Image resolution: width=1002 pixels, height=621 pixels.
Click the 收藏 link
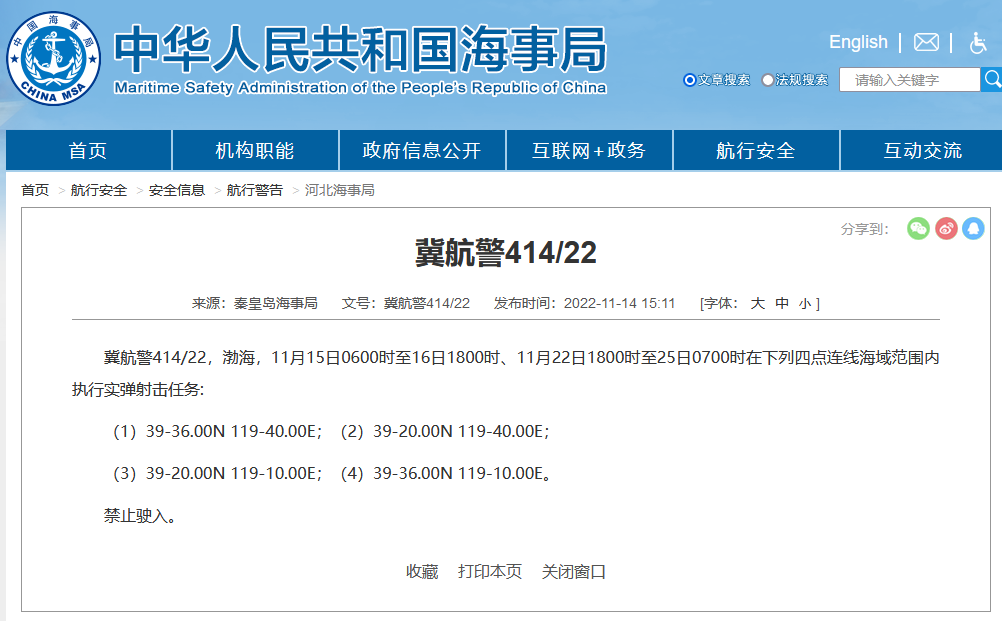point(422,571)
